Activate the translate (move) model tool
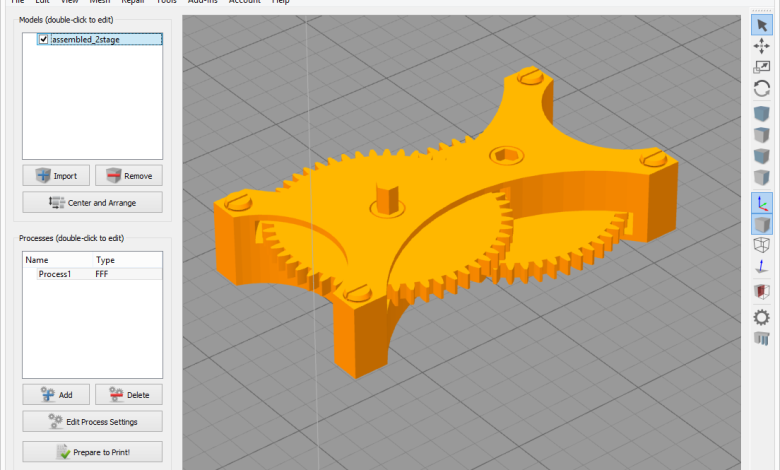This screenshot has height=470, width=780. [x=761, y=46]
